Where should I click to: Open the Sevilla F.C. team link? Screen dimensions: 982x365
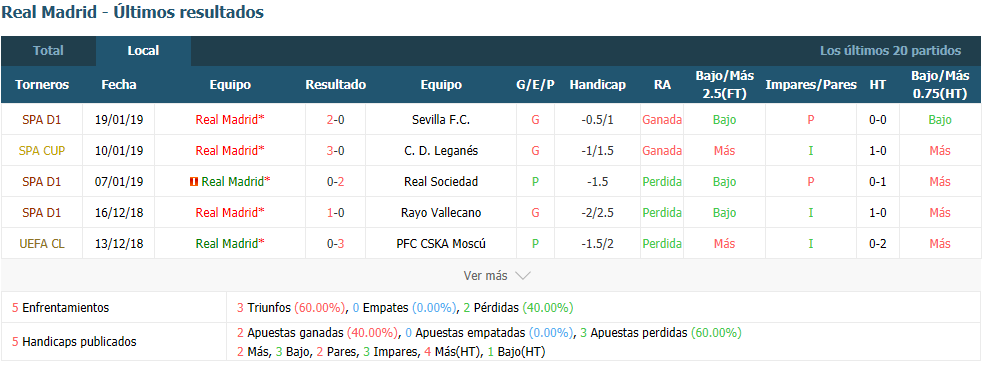[x=441, y=120]
